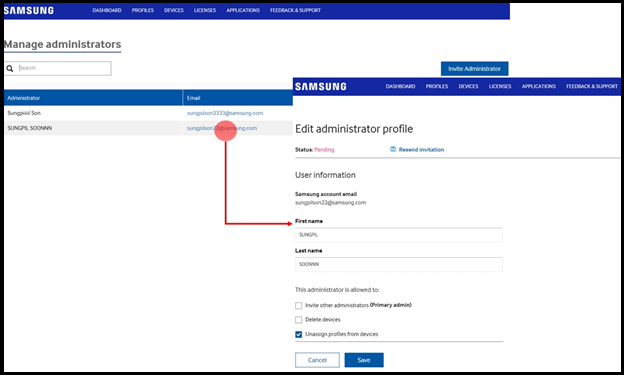Image resolution: width=624 pixels, height=375 pixels.
Task: Click the envelope icon beside Resend invitation
Action: click(x=393, y=149)
